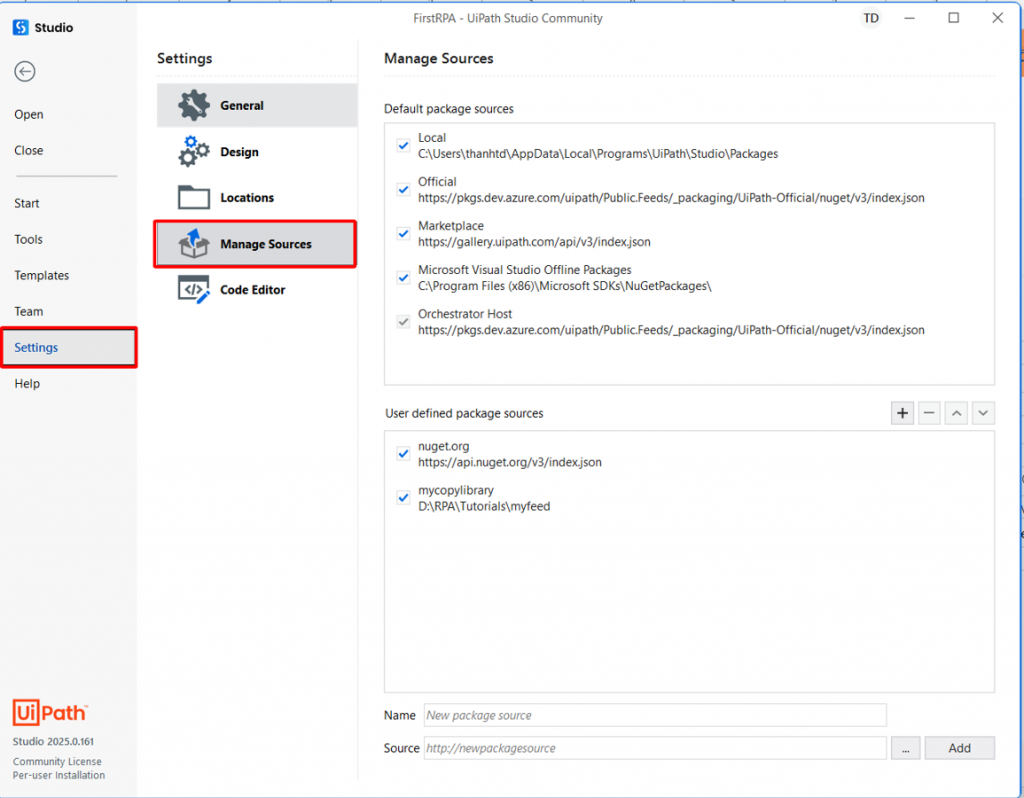
Task: Click the NuGetPackages folder path
Action: tap(564, 286)
